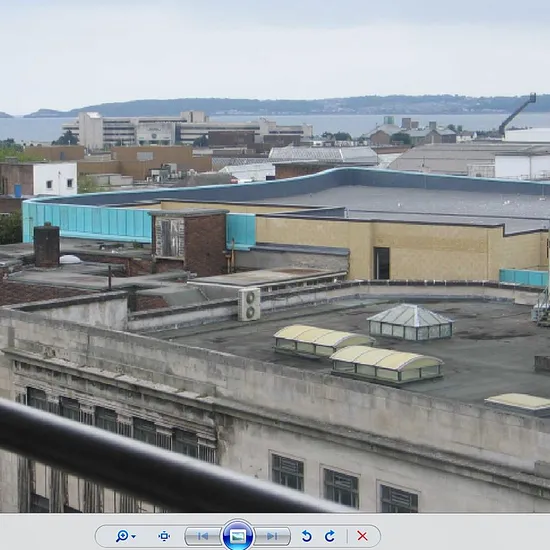Go to the previous photo
This screenshot has width=550, height=550.
(x=203, y=536)
